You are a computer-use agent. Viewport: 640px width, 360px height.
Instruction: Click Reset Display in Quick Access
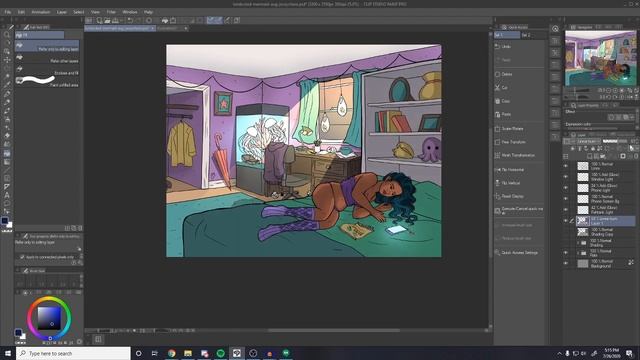[x=512, y=196]
